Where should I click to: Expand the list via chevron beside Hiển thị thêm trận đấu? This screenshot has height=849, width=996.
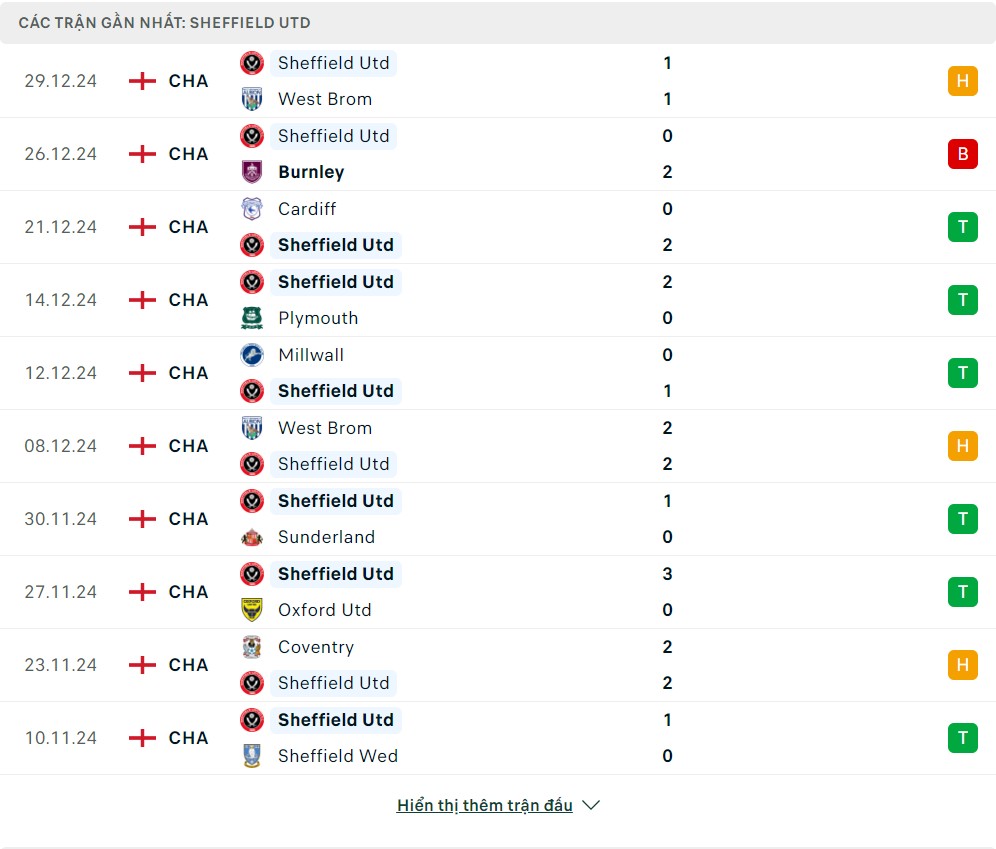591,805
